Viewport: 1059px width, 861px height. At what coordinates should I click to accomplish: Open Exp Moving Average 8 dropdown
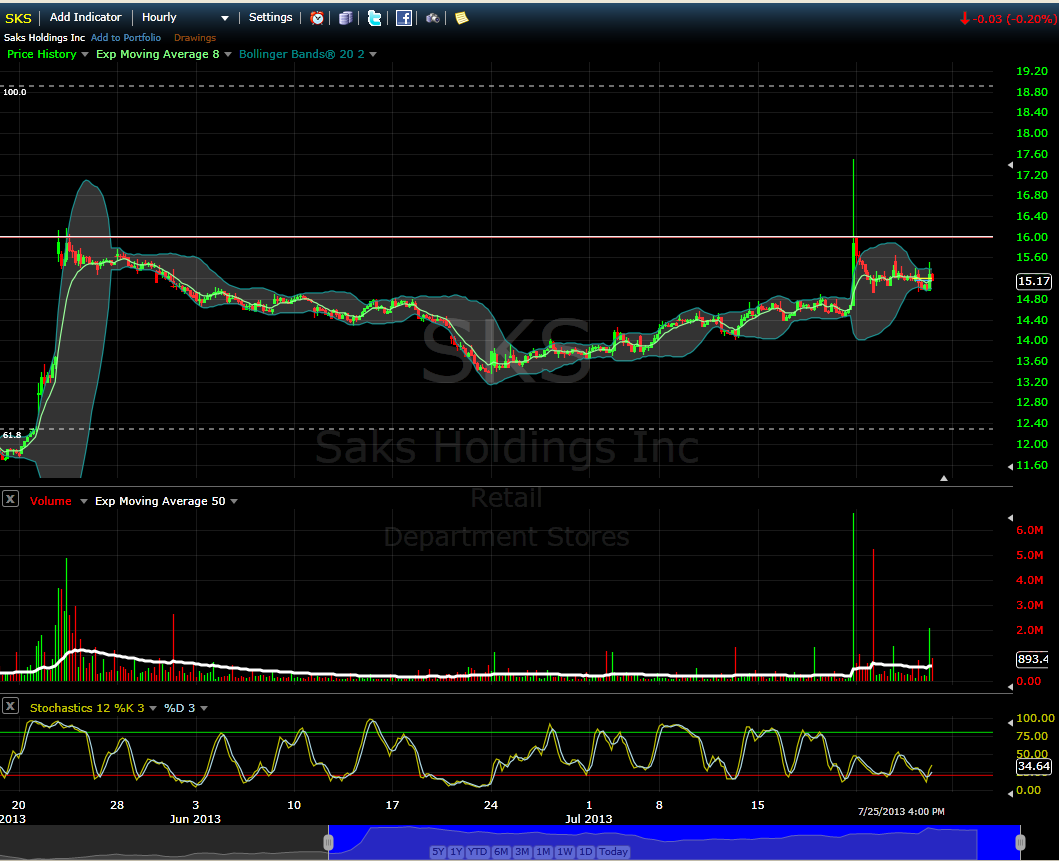click(x=228, y=55)
